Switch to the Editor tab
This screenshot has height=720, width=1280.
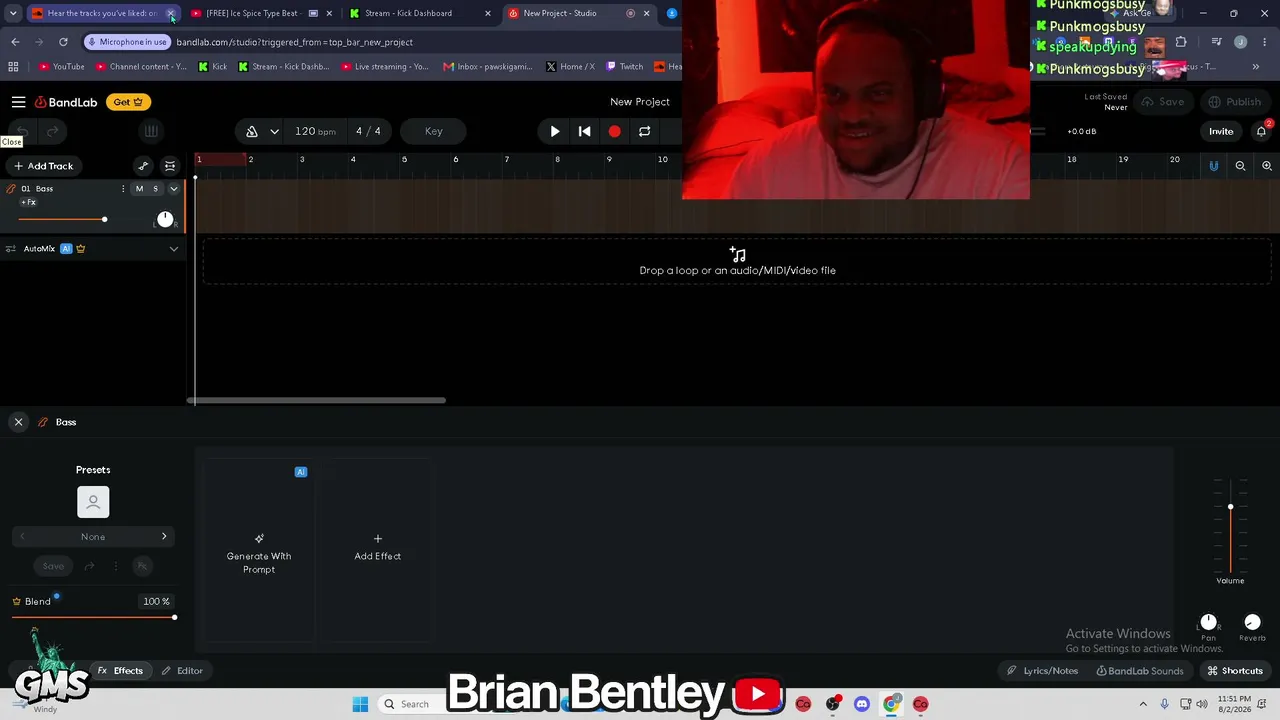[182, 671]
